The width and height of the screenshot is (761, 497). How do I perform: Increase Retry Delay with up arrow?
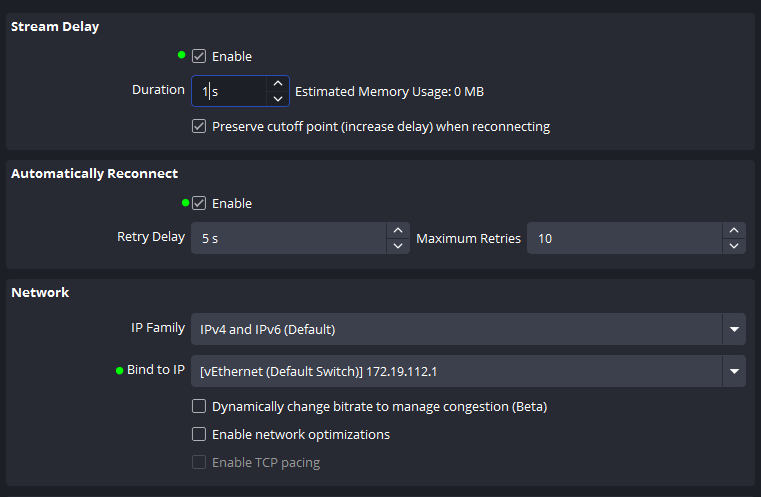click(398, 231)
